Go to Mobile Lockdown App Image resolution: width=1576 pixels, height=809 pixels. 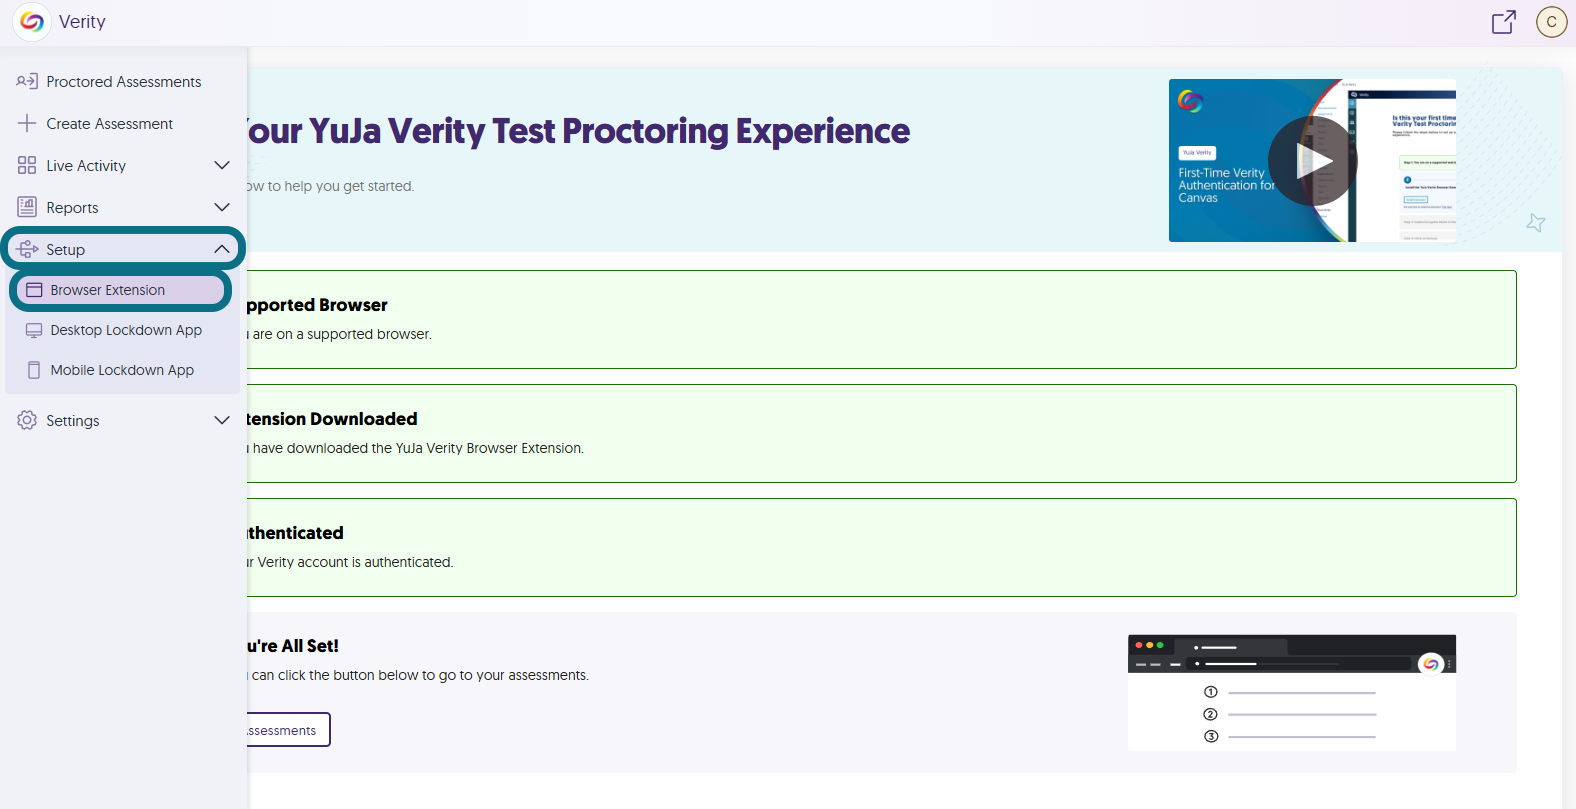tap(122, 370)
